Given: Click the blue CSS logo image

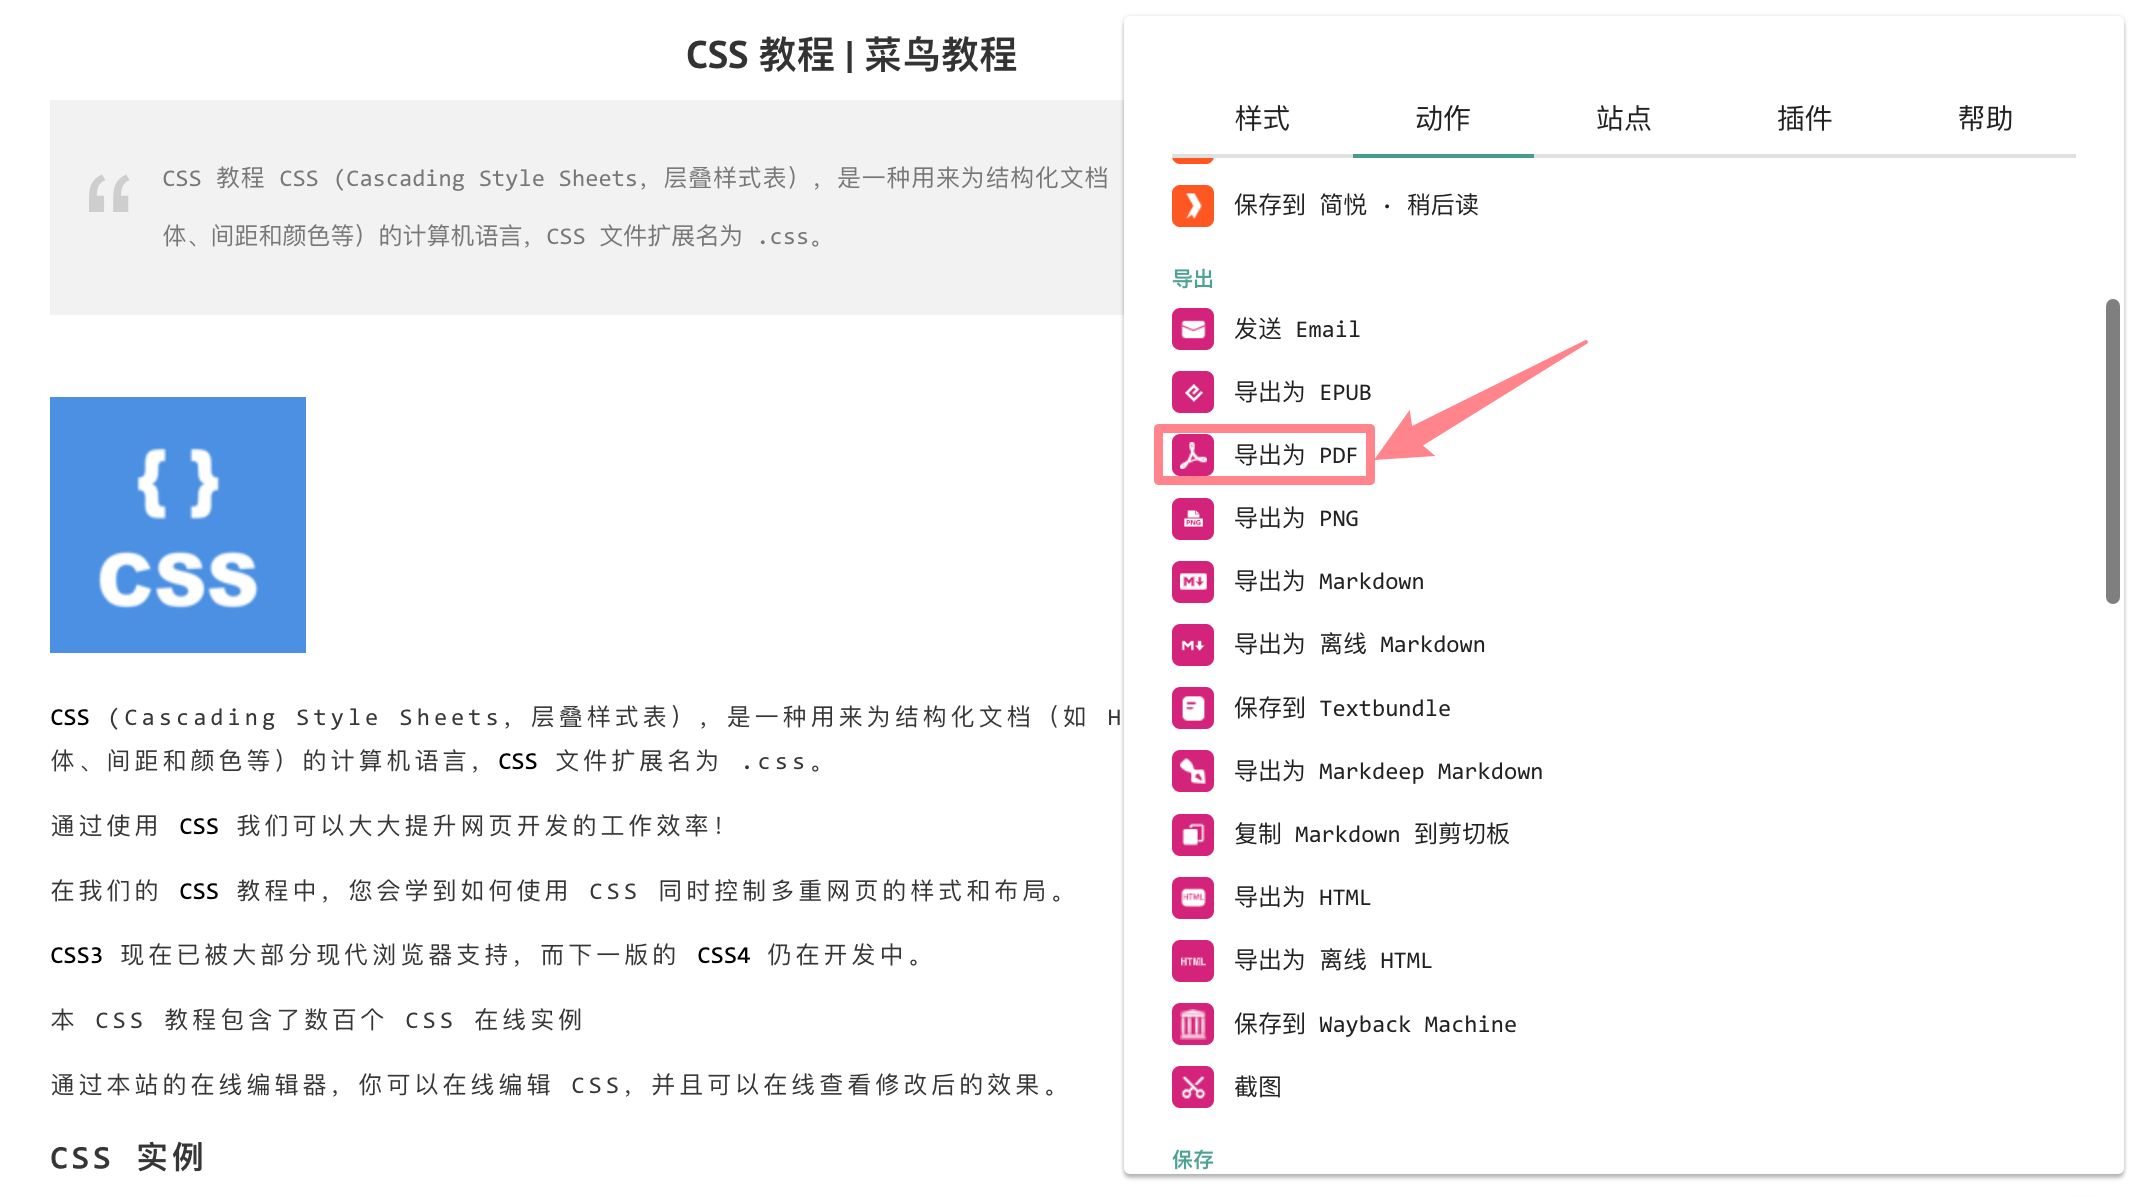Looking at the screenshot, I should [178, 525].
